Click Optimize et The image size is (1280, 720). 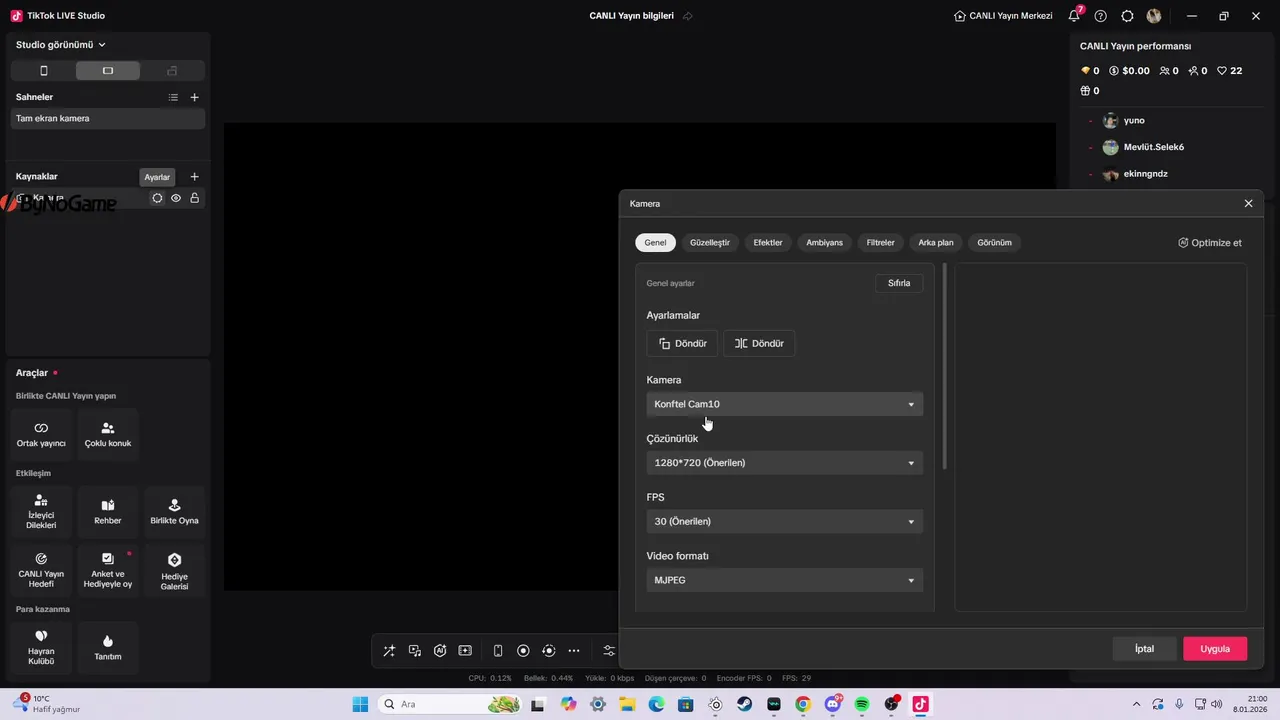tap(1210, 243)
